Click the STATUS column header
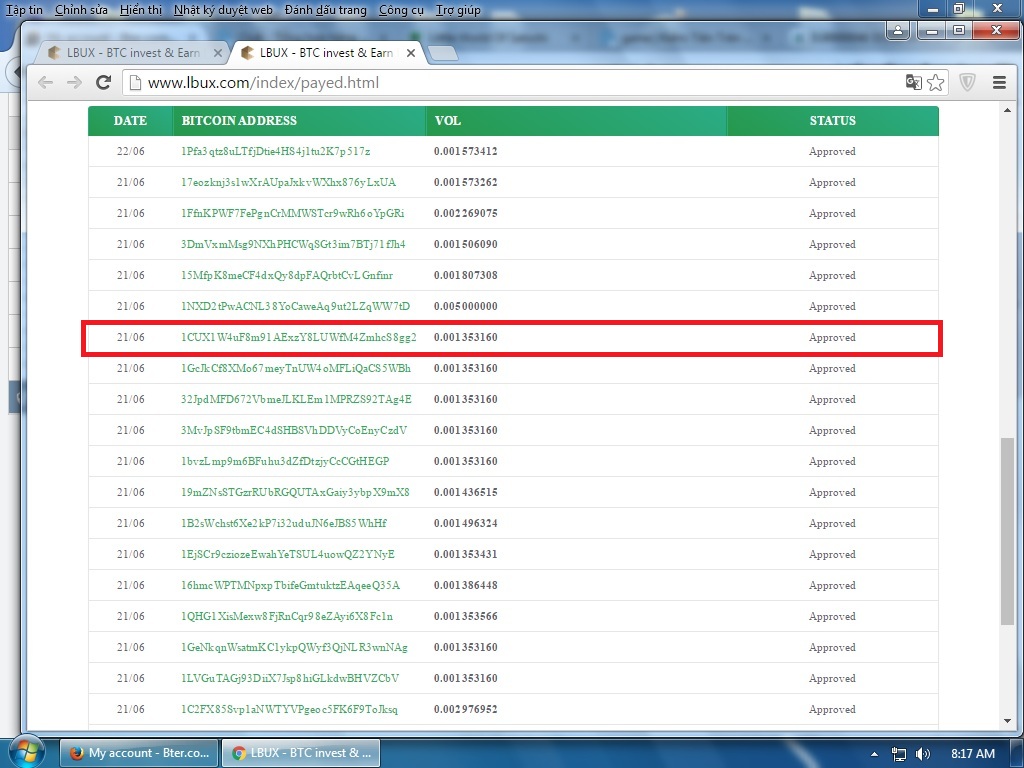Viewport: 1024px width, 768px height. (832, 120)
